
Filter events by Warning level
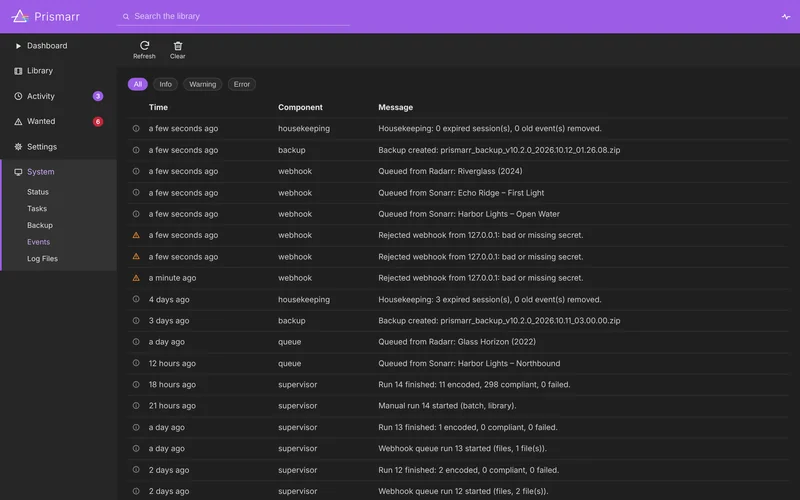pyautogui.click(x=203, y=84)
